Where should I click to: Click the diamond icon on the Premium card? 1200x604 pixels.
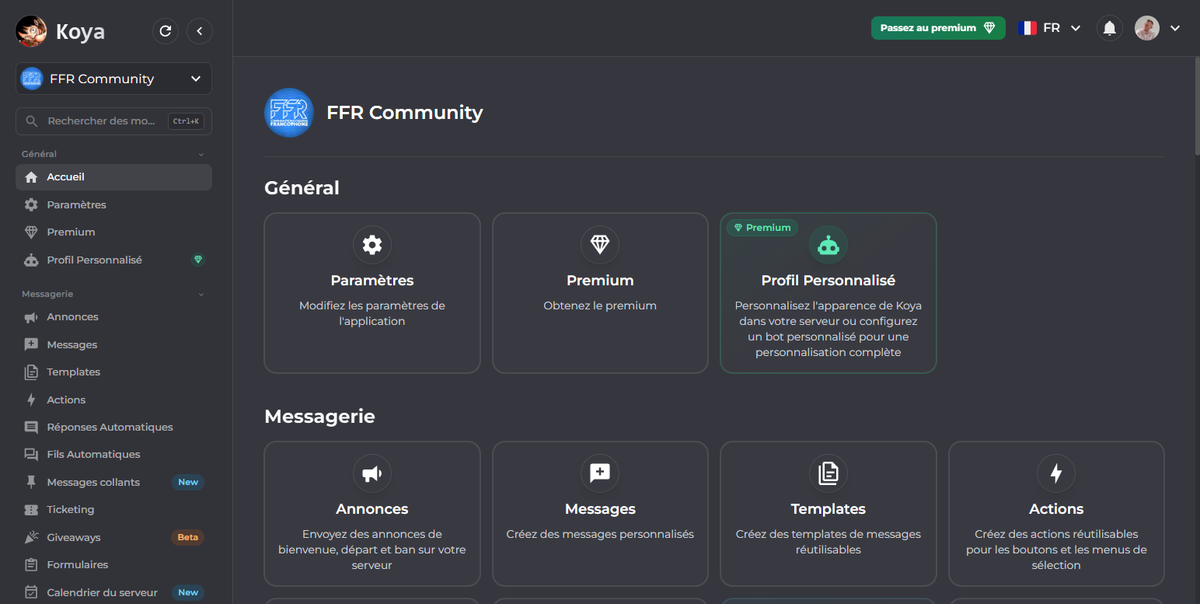pyautogui.click(x=600, y=245)
